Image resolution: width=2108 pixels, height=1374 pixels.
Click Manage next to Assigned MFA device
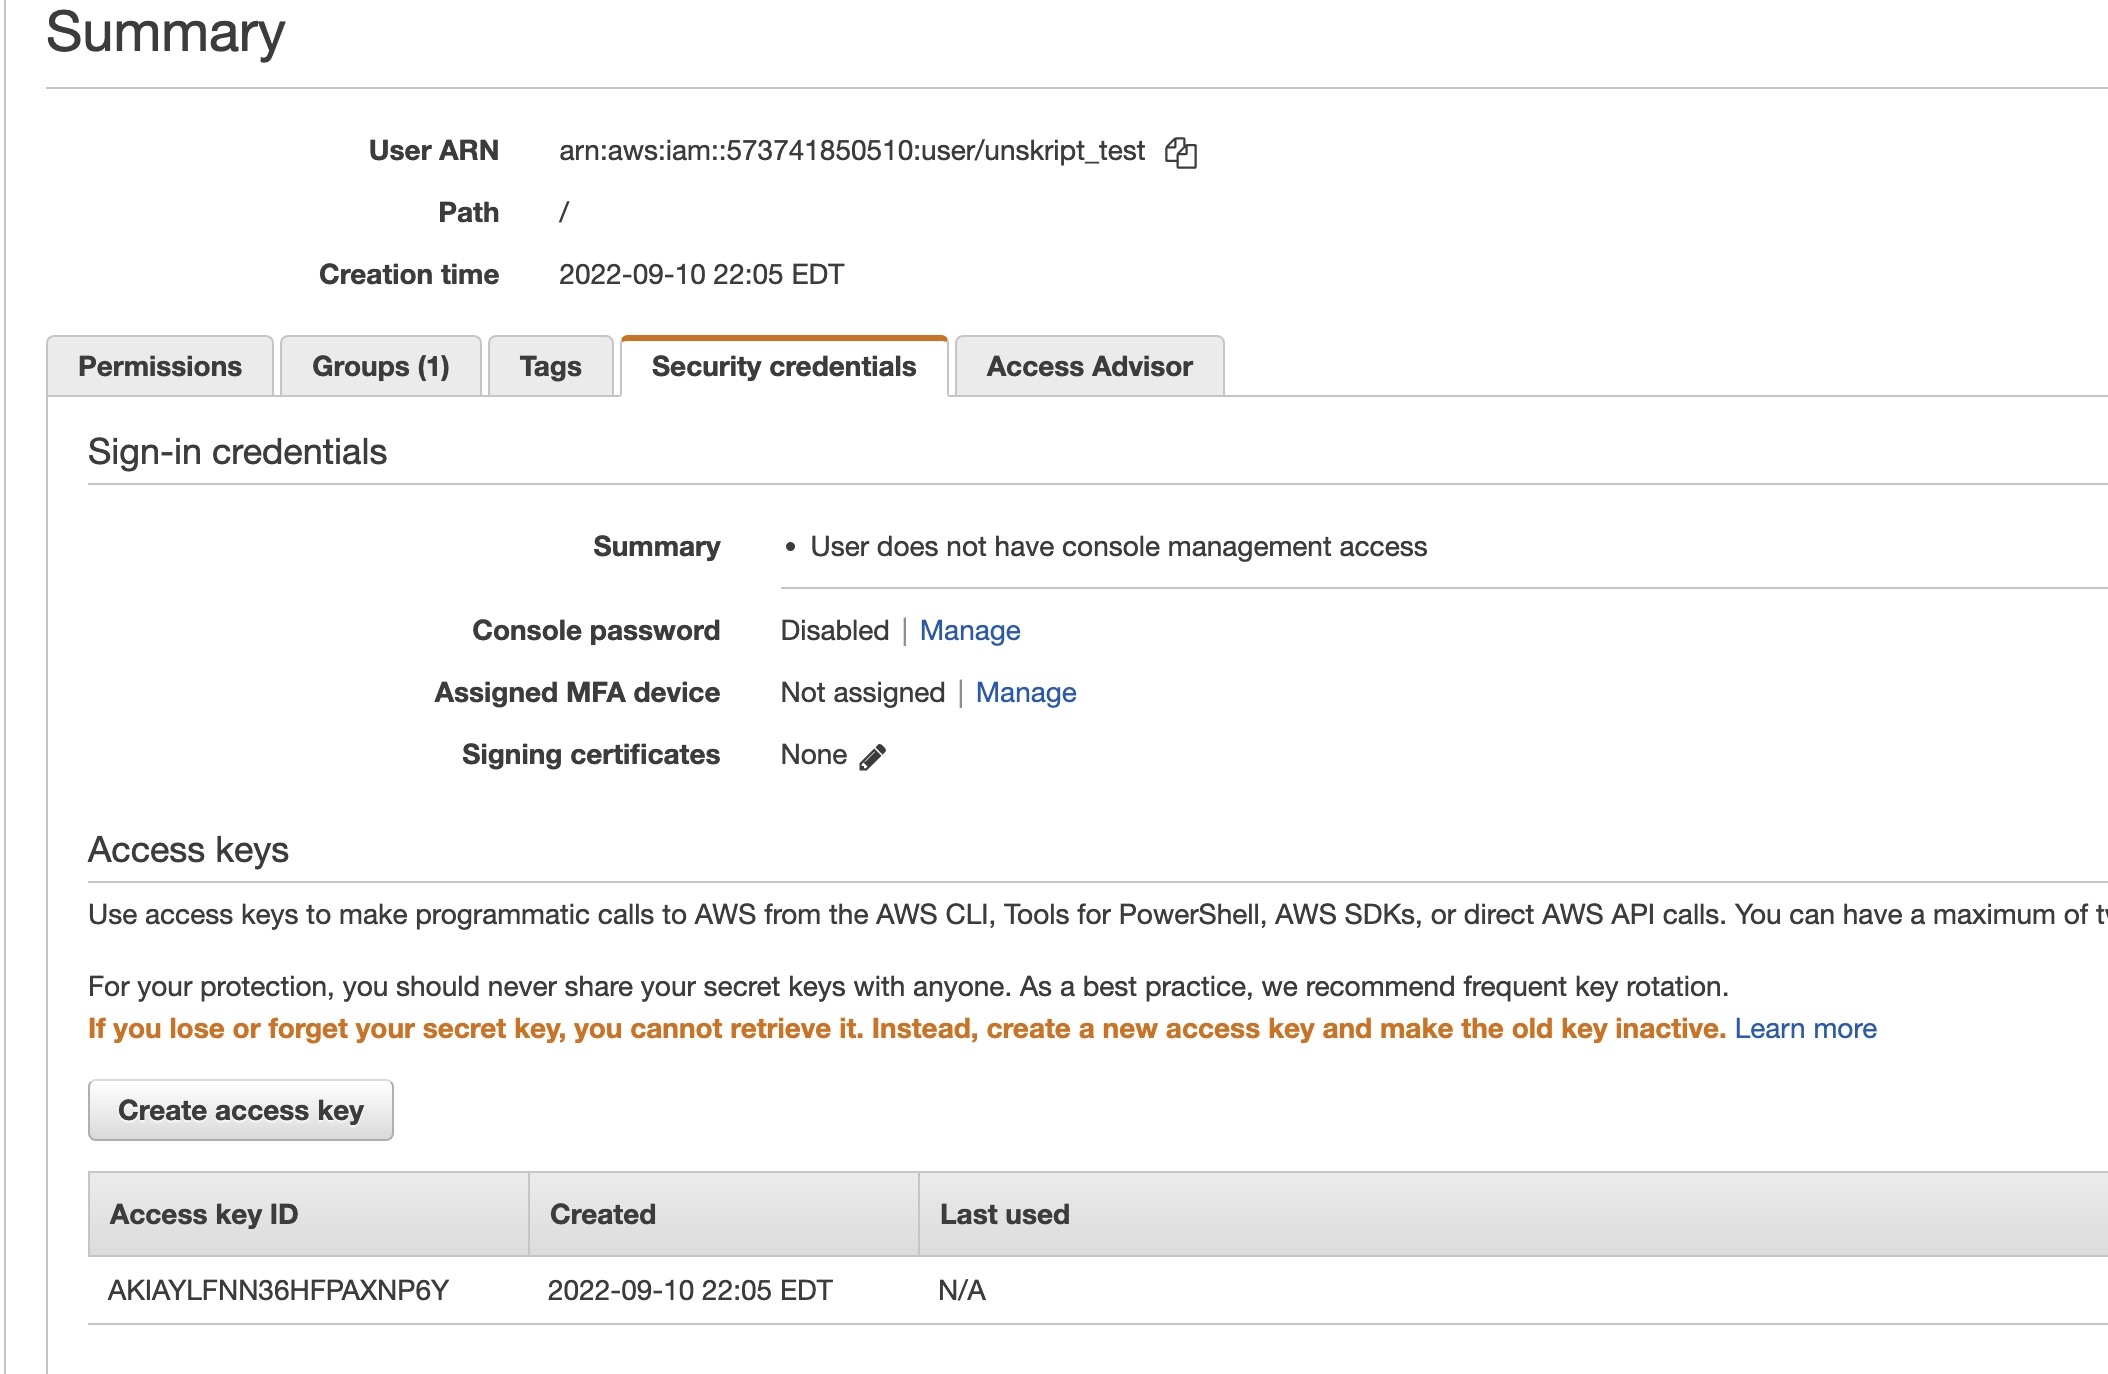[1025, 693]
